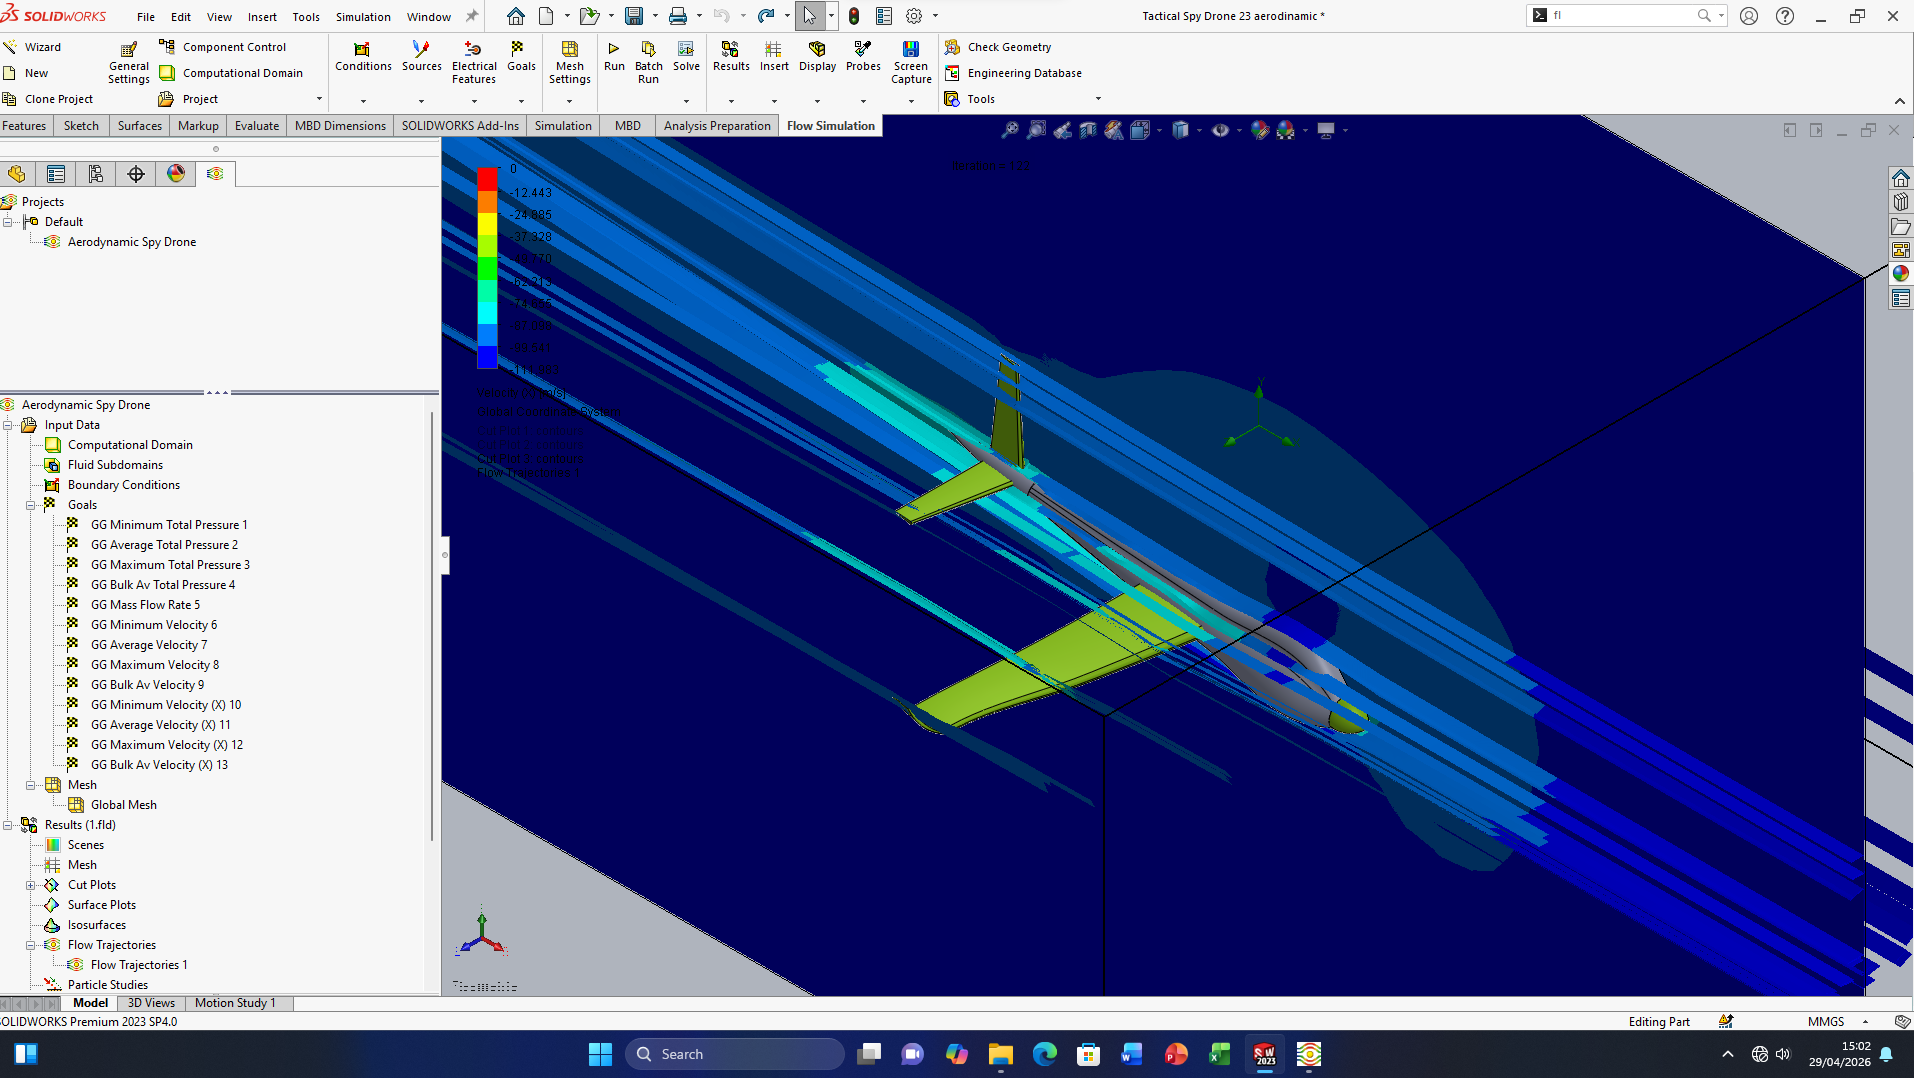This screenshot has height=1078, width=1914.
Task: Switch to FeatureManager design tree tab
Action: 17,174
